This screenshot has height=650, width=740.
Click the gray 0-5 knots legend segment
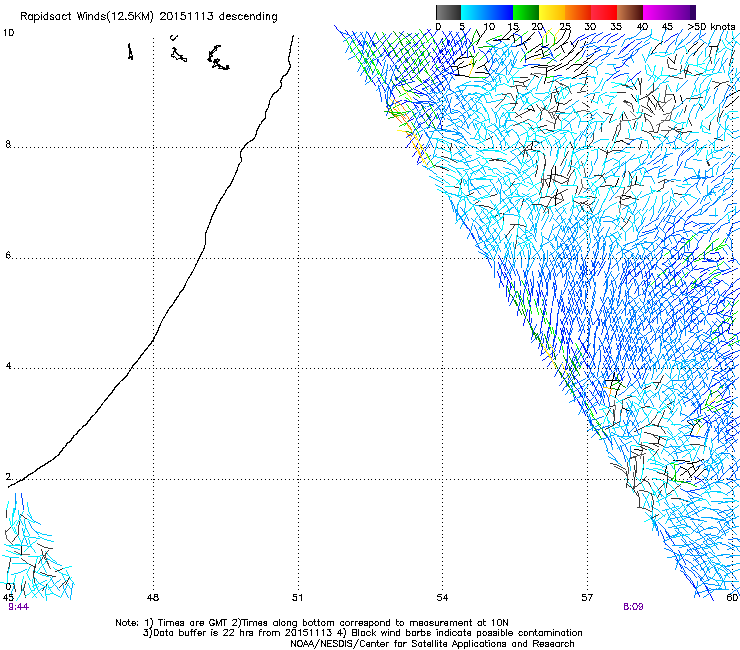tap(448, 12)
